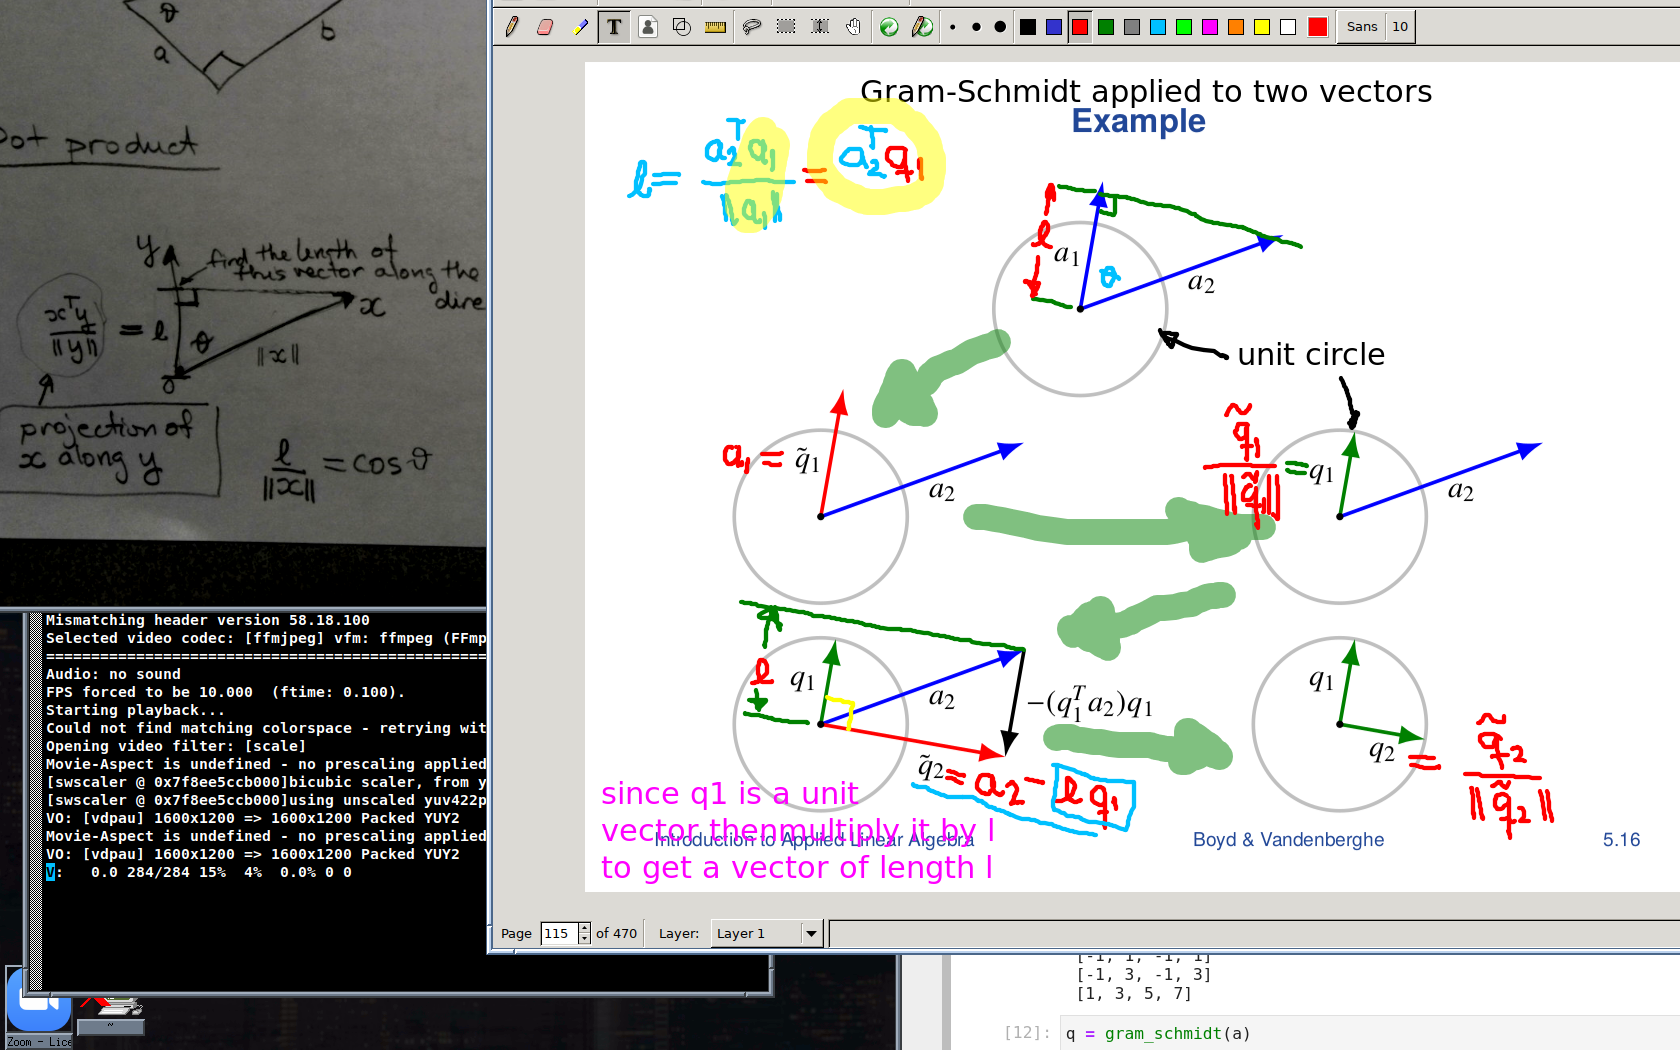
Task: Click the page number field showing 115
Action: [x=558, y=933]
